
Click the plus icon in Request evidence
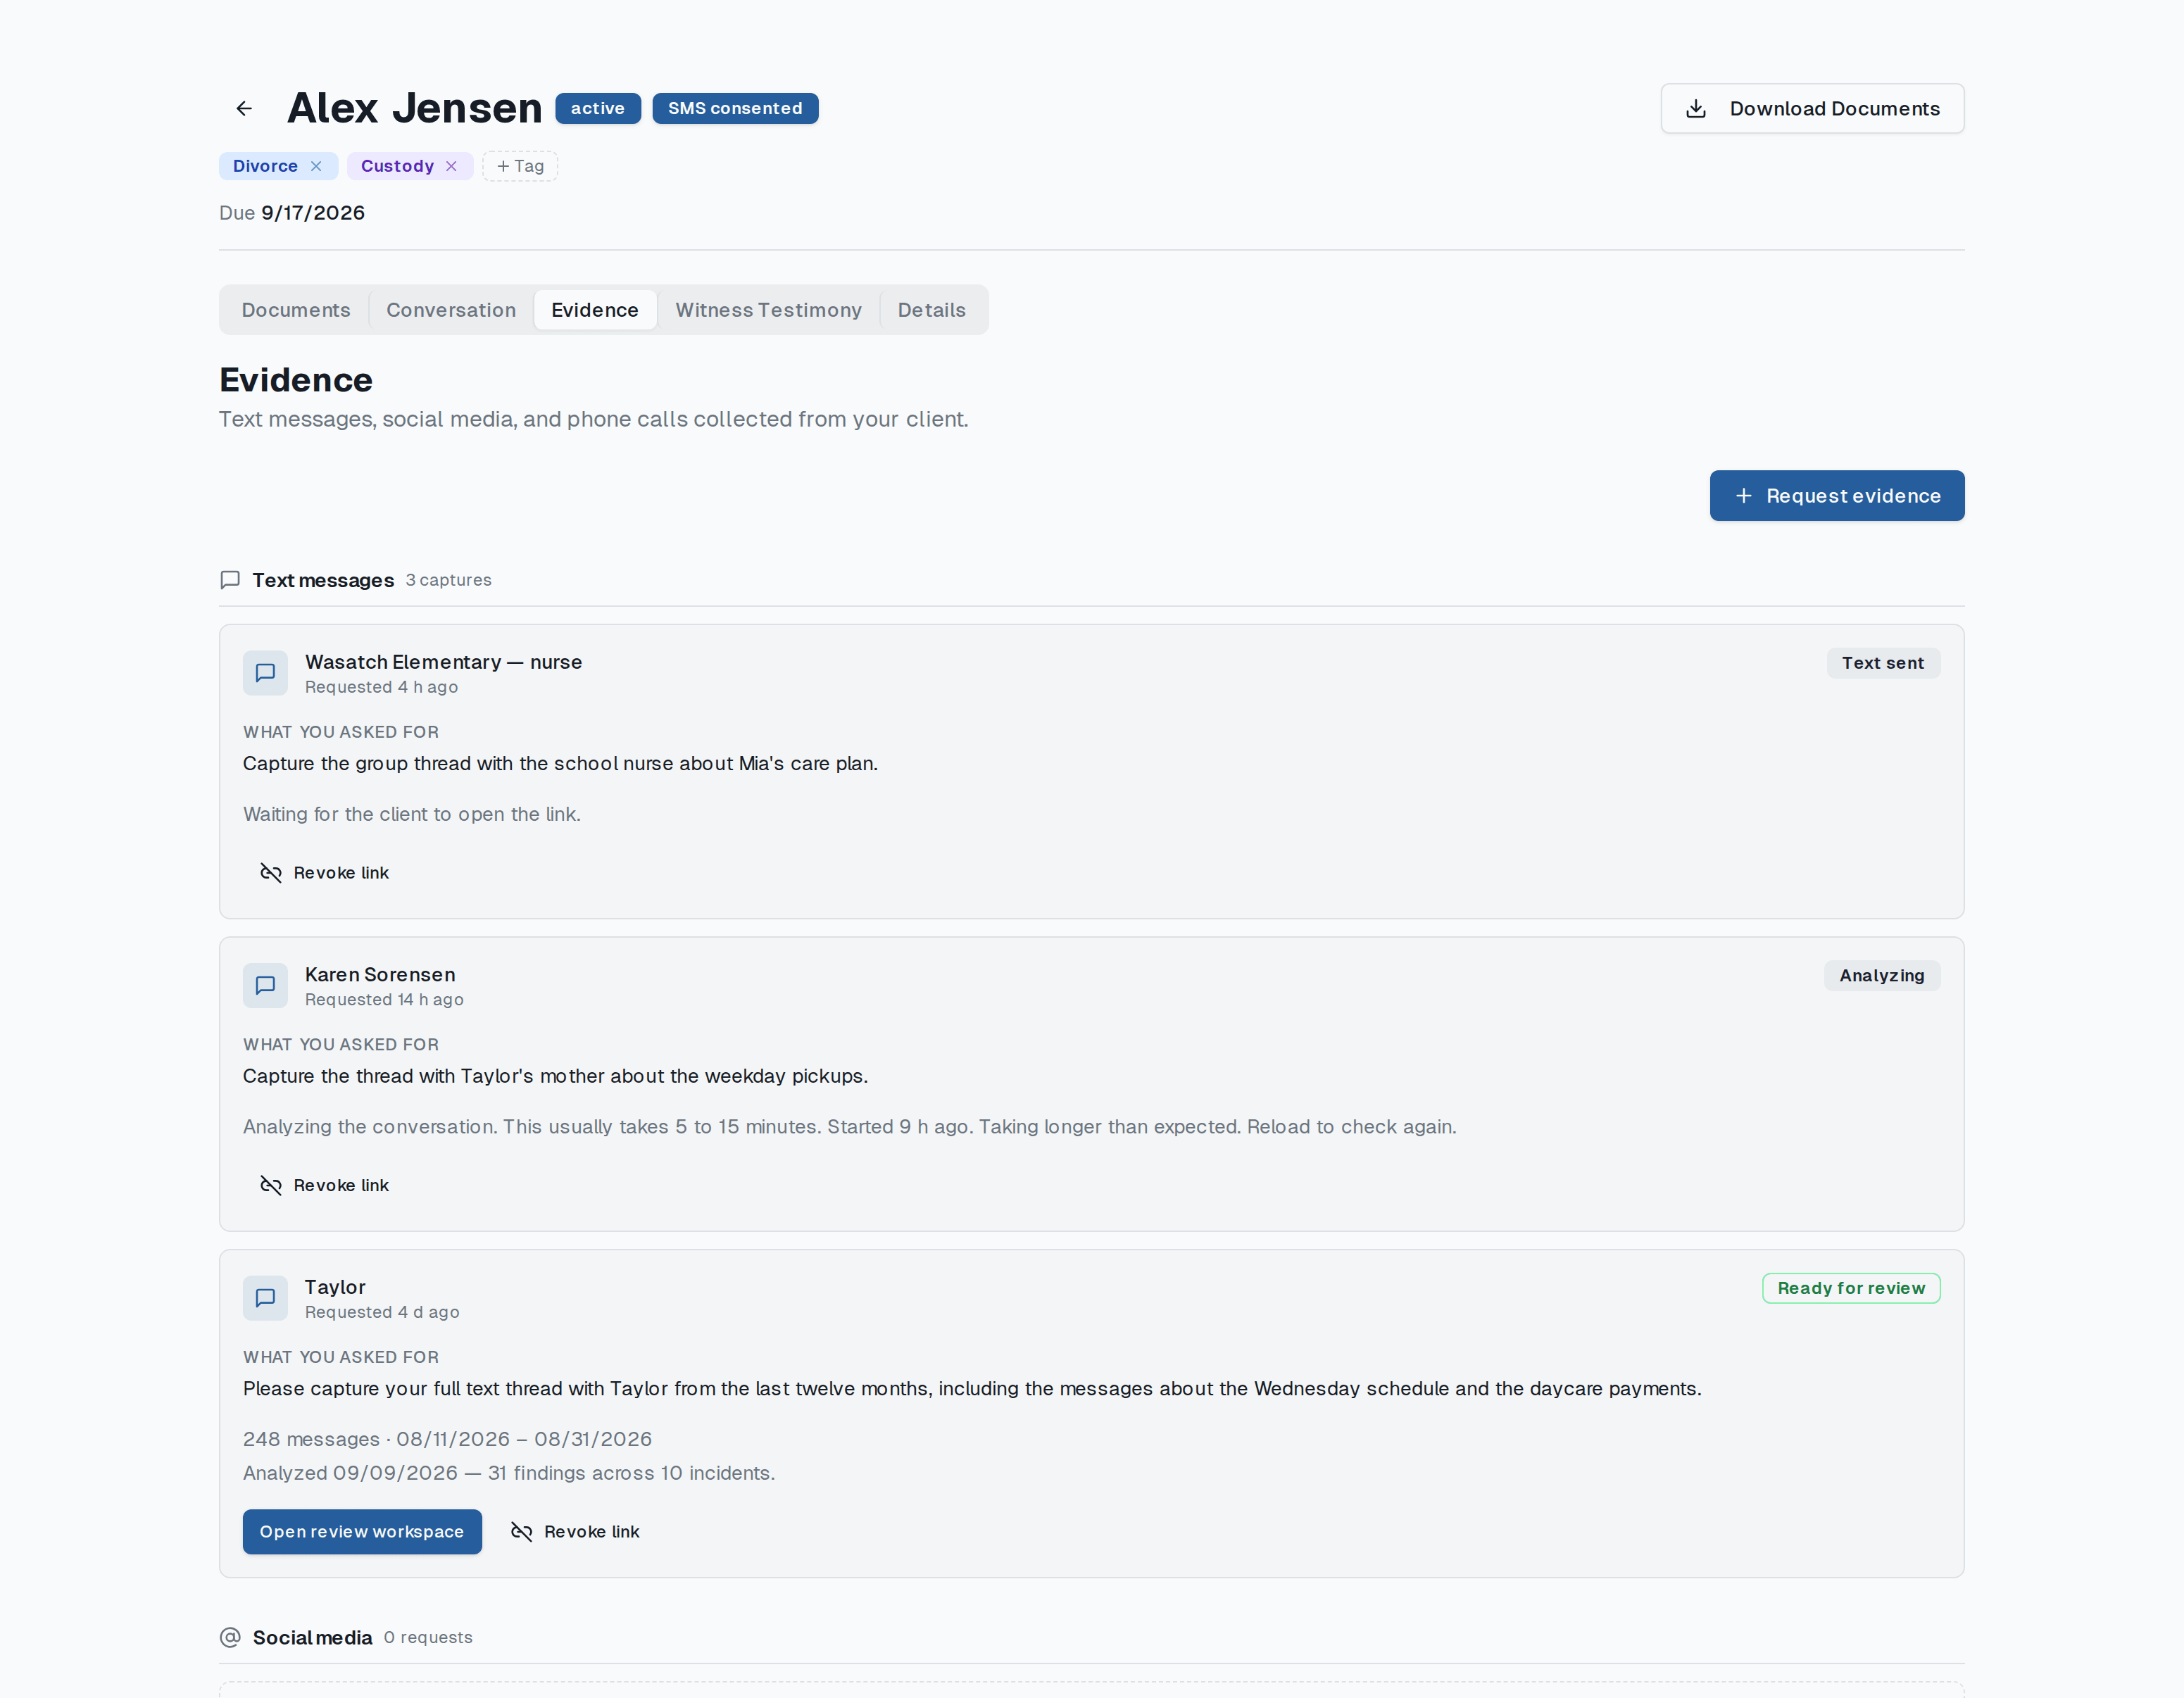[x=1743, y=496]
